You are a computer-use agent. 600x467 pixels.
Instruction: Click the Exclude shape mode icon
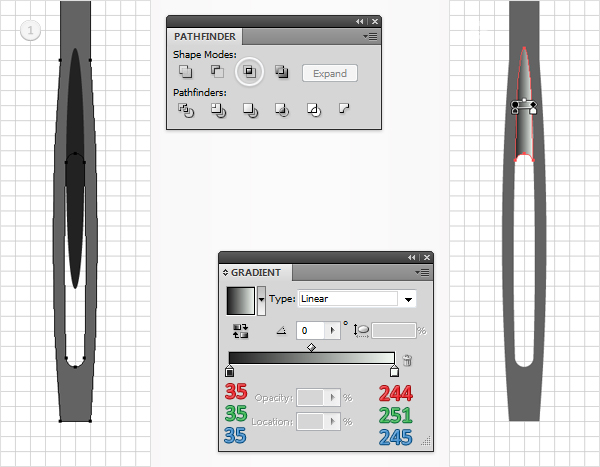coord(281,72)
